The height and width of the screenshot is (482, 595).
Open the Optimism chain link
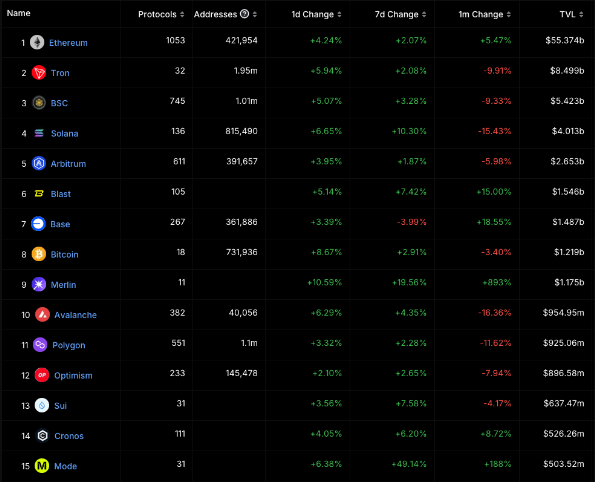point(73,375)
